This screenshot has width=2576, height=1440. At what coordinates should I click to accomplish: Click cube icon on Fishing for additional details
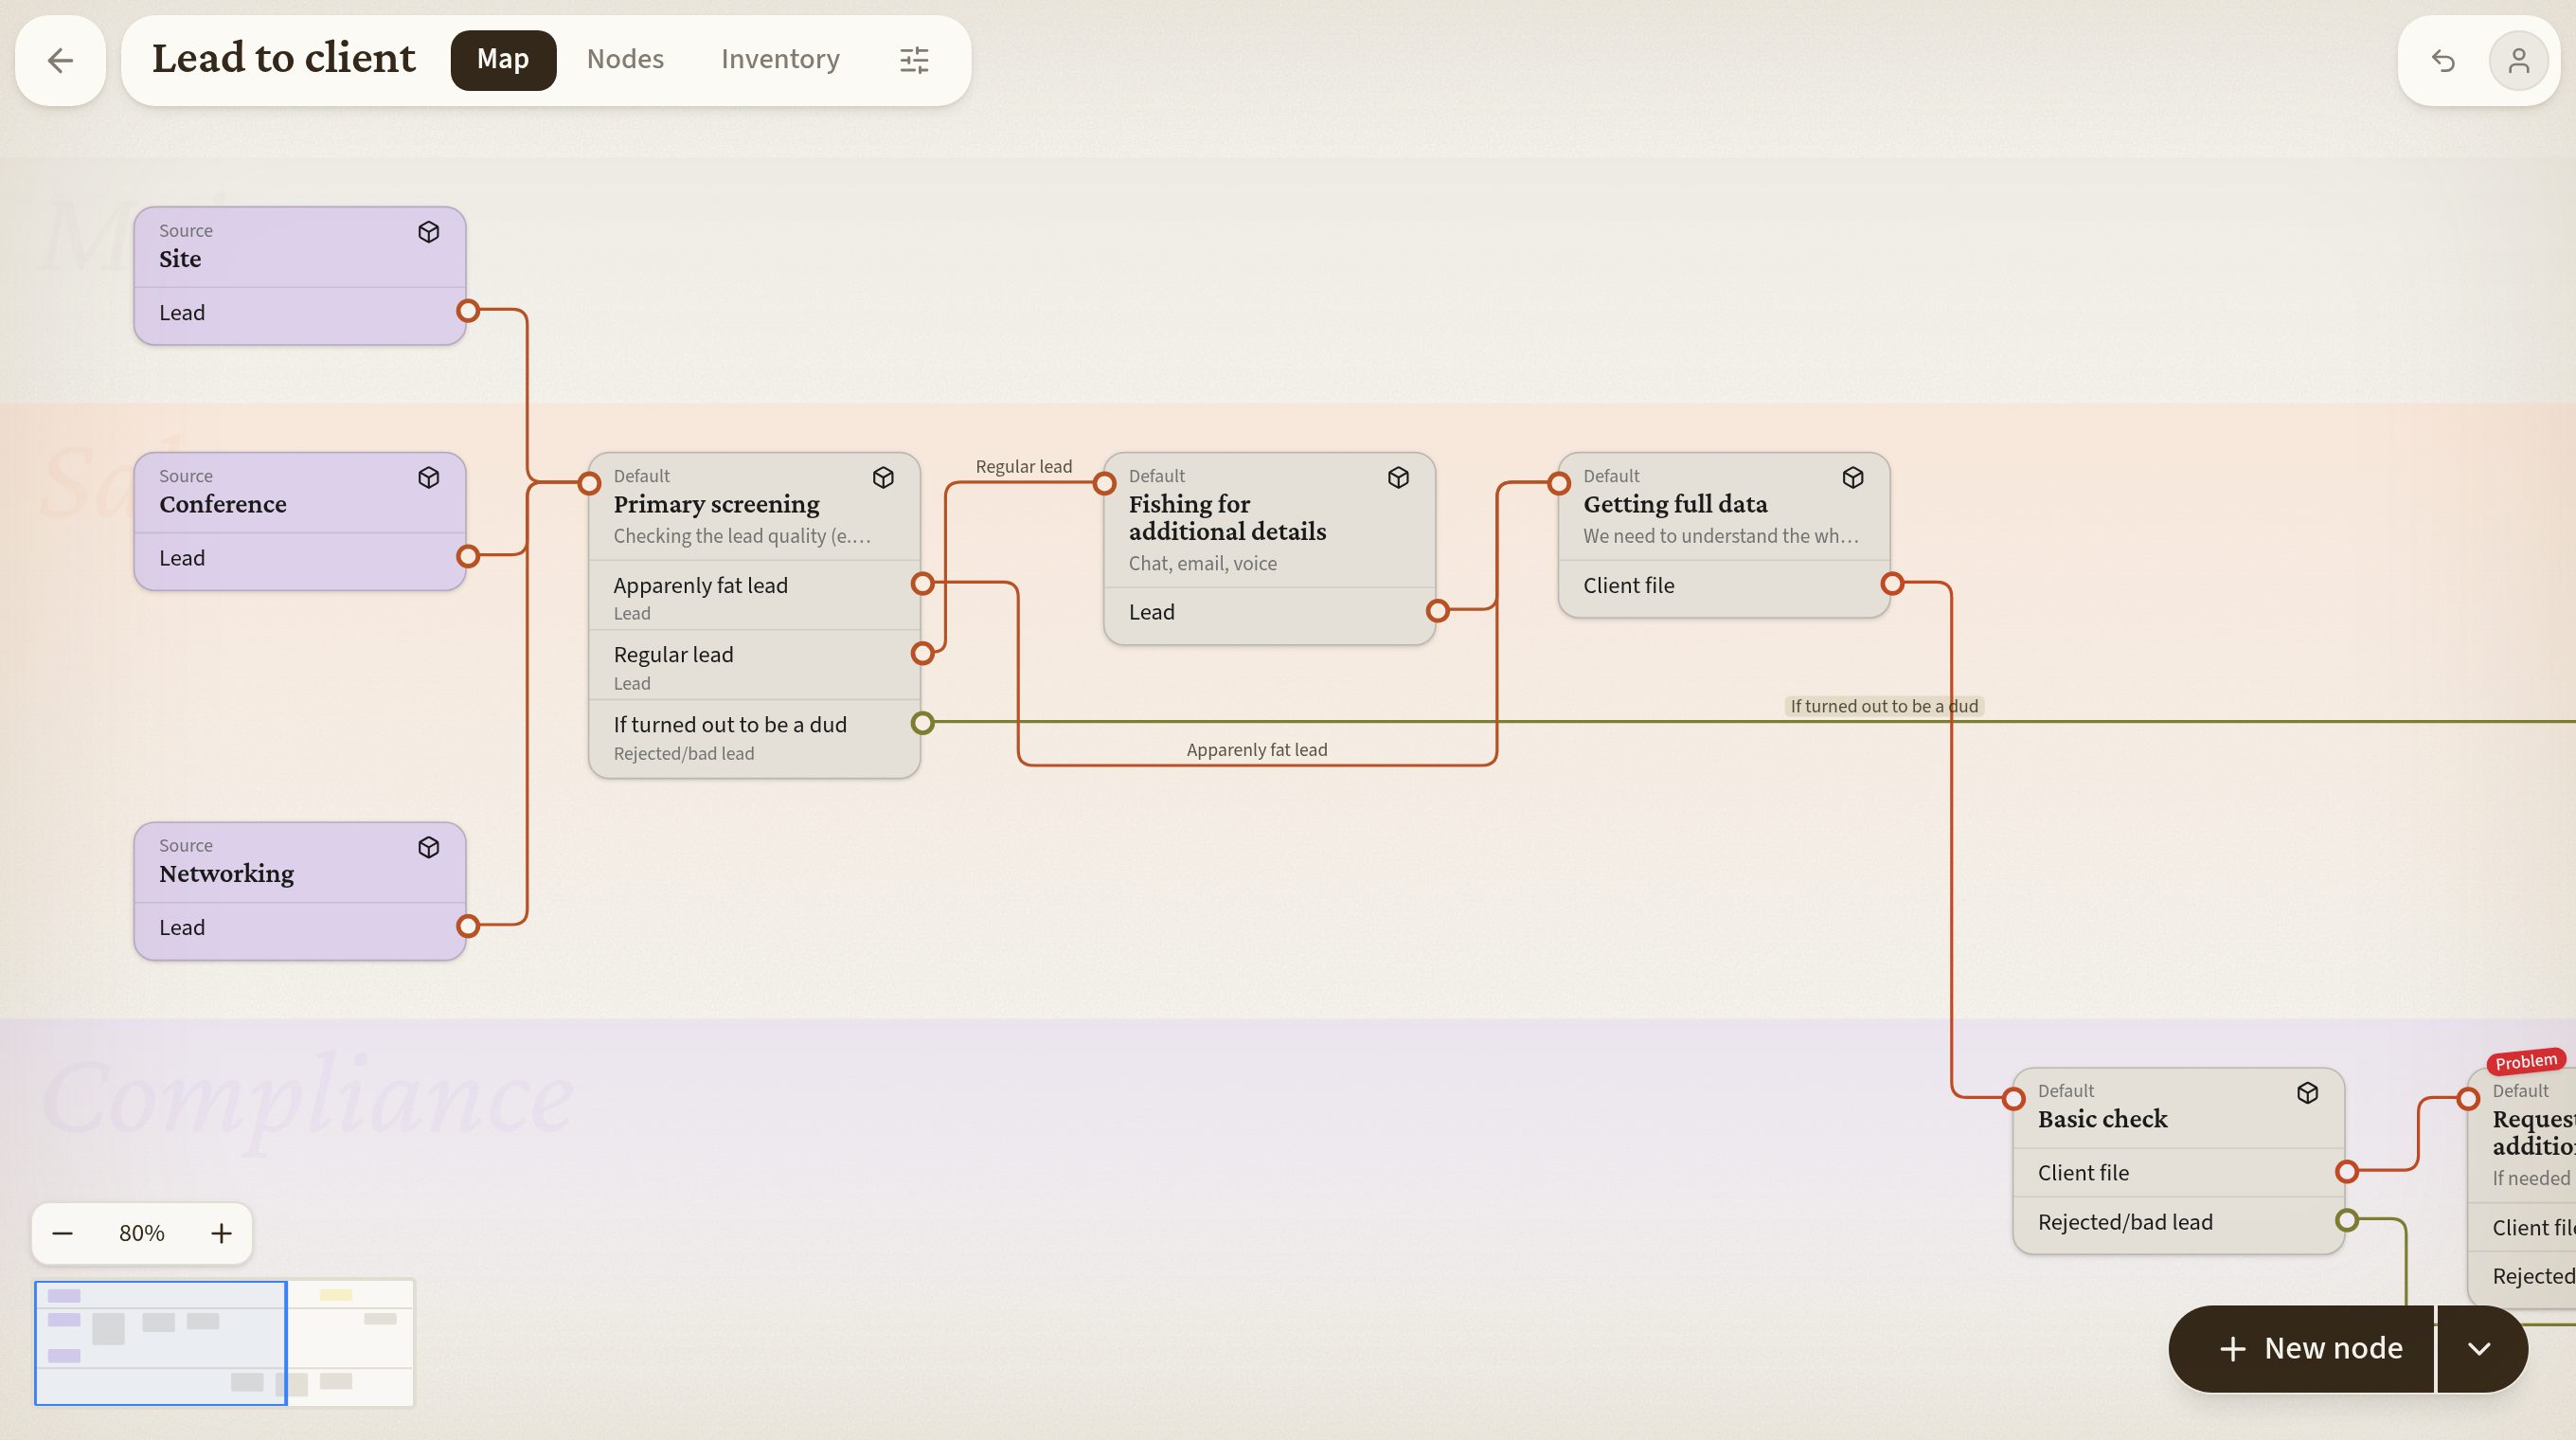click(x=1398, y=478)
